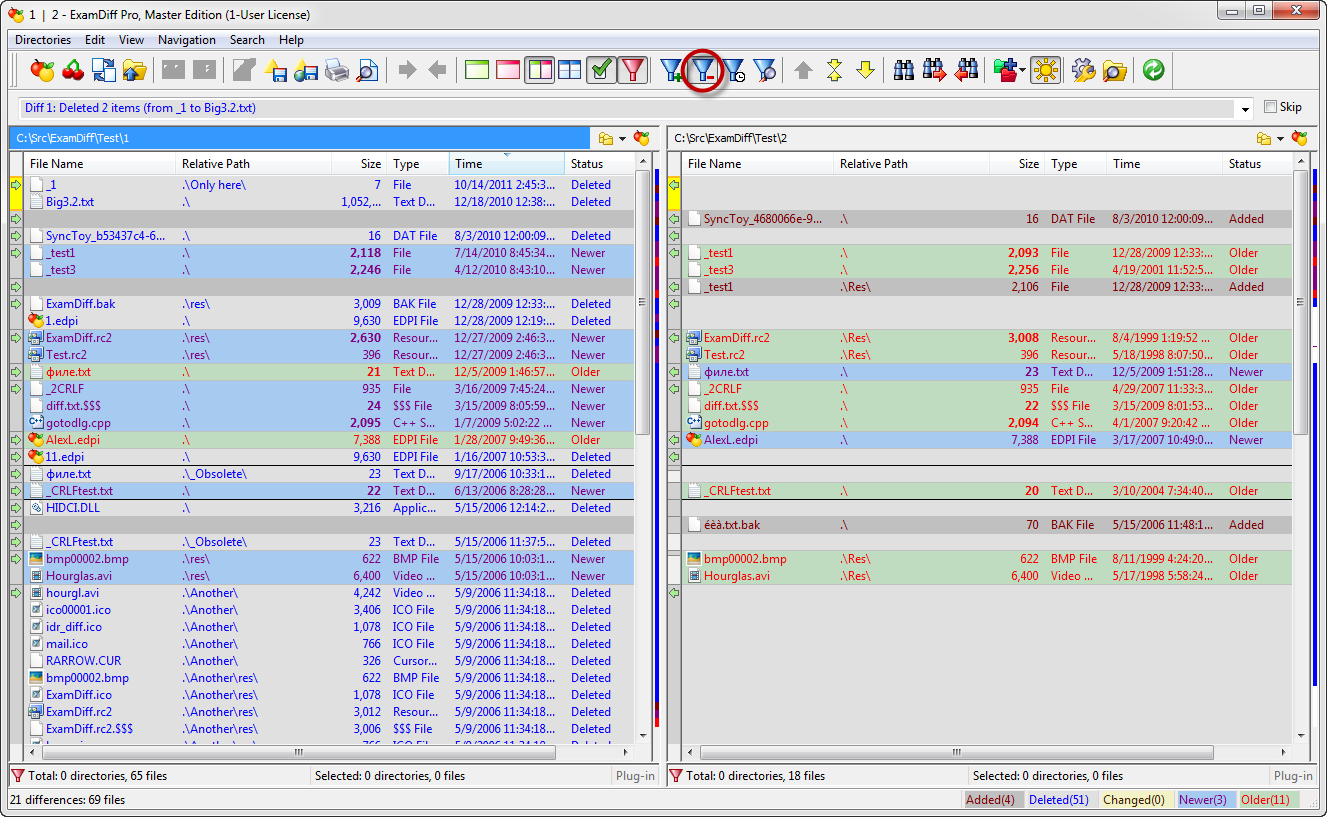Toggle the red funnel filter button
The width and height of the screenshot is (1327, 817).
[632, 70]
